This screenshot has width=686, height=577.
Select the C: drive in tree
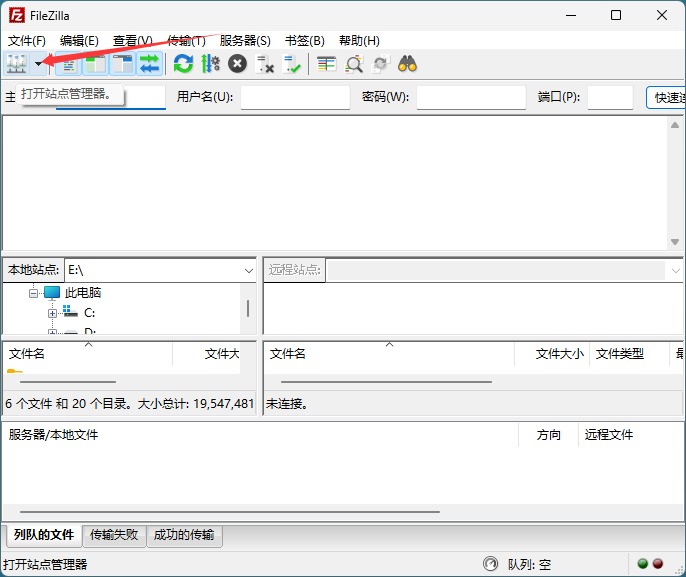(89, 313)
